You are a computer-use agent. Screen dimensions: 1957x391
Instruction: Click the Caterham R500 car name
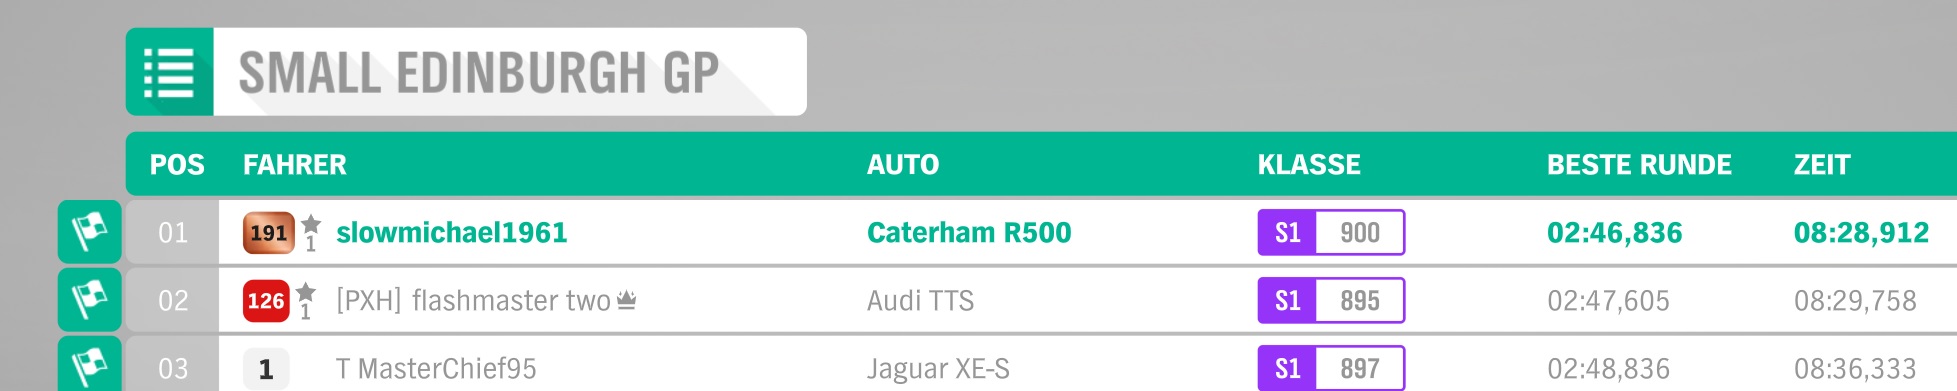click(969, 233)
